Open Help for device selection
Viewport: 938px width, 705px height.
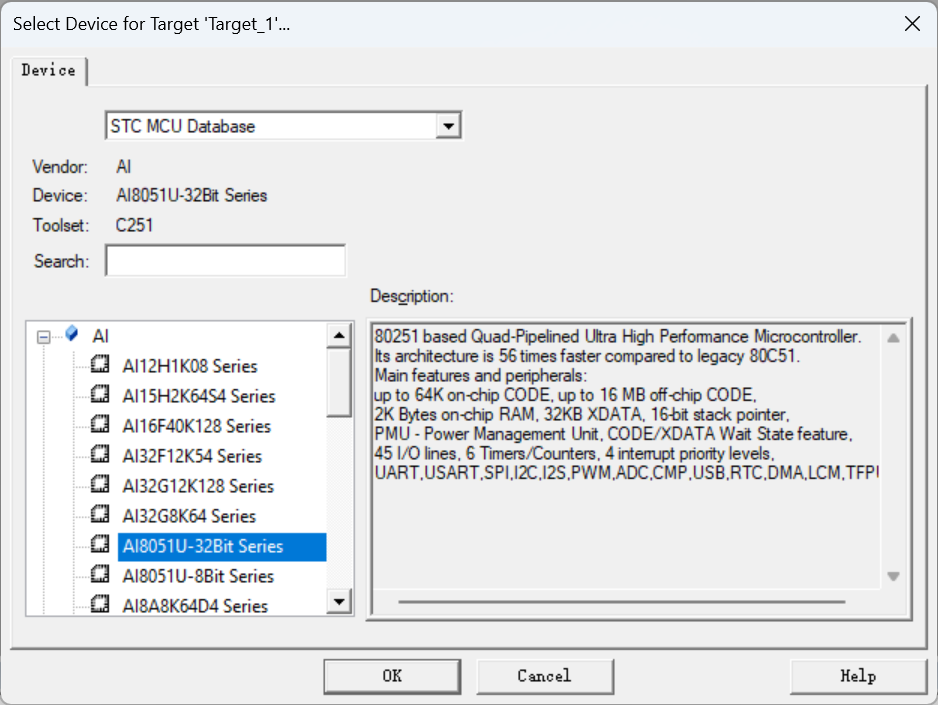point(858,676)
